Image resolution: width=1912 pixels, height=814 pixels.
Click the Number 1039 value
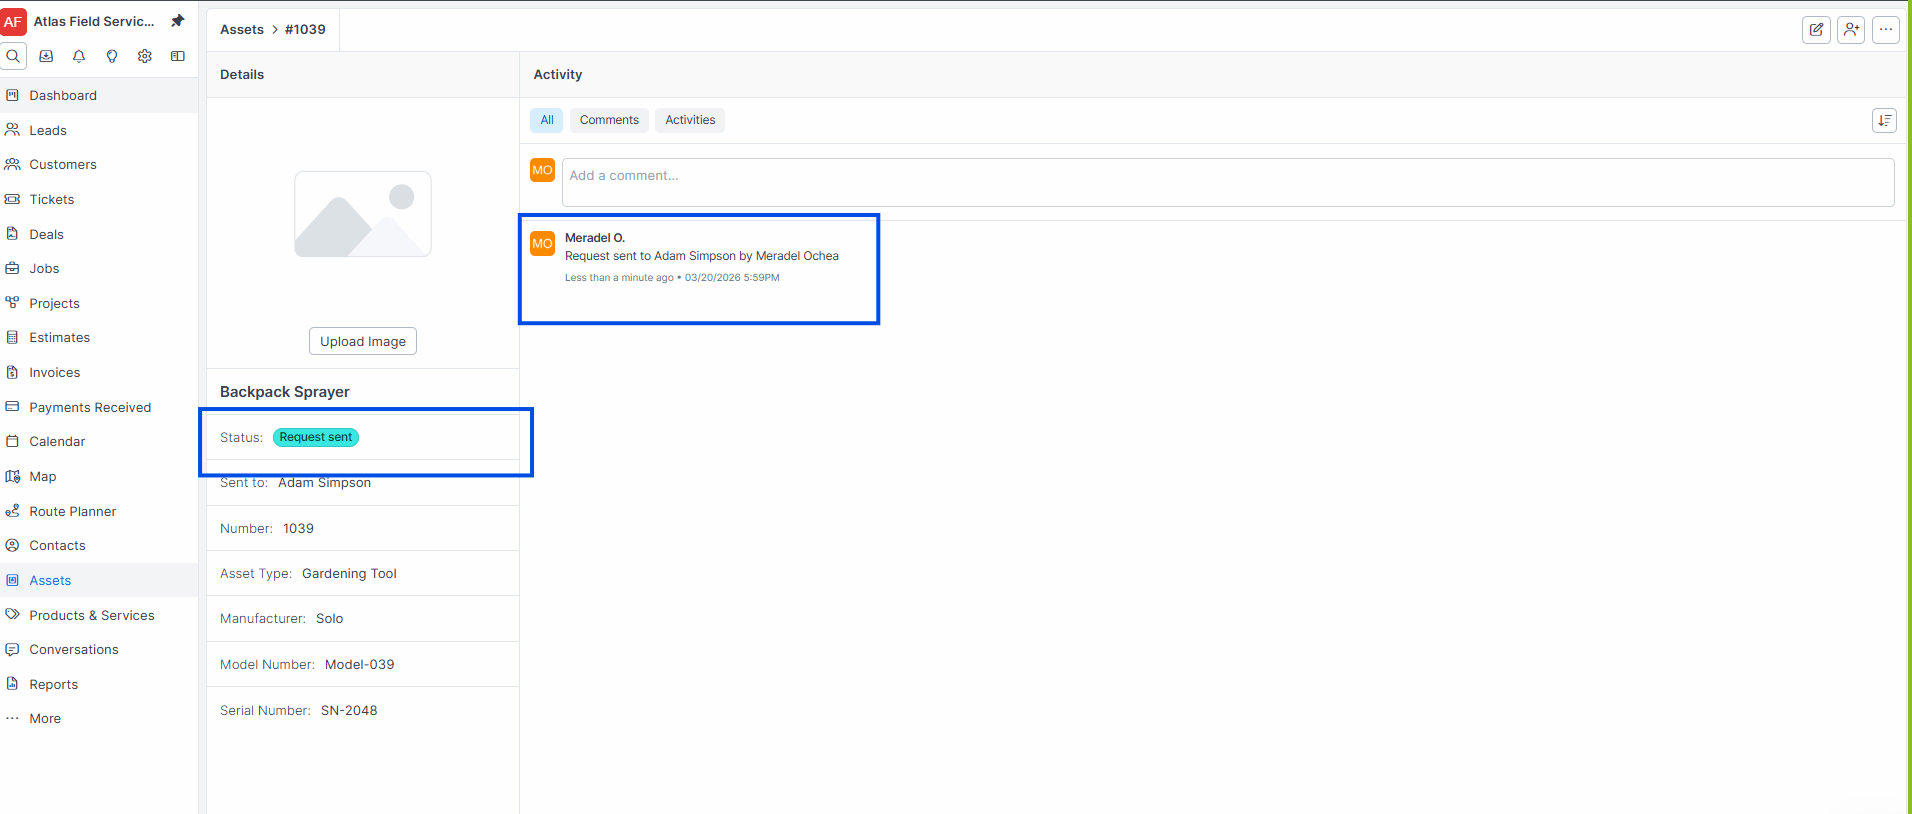pyautogui.click(x=298, y=528)
